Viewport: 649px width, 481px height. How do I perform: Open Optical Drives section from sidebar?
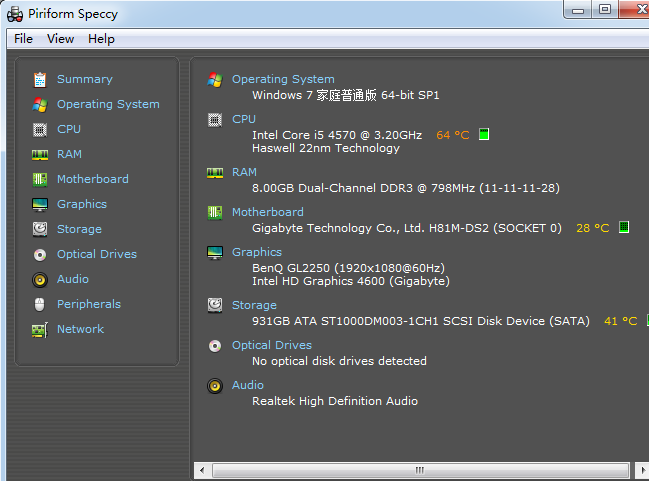pyautogui.click(x=97, y=254)
